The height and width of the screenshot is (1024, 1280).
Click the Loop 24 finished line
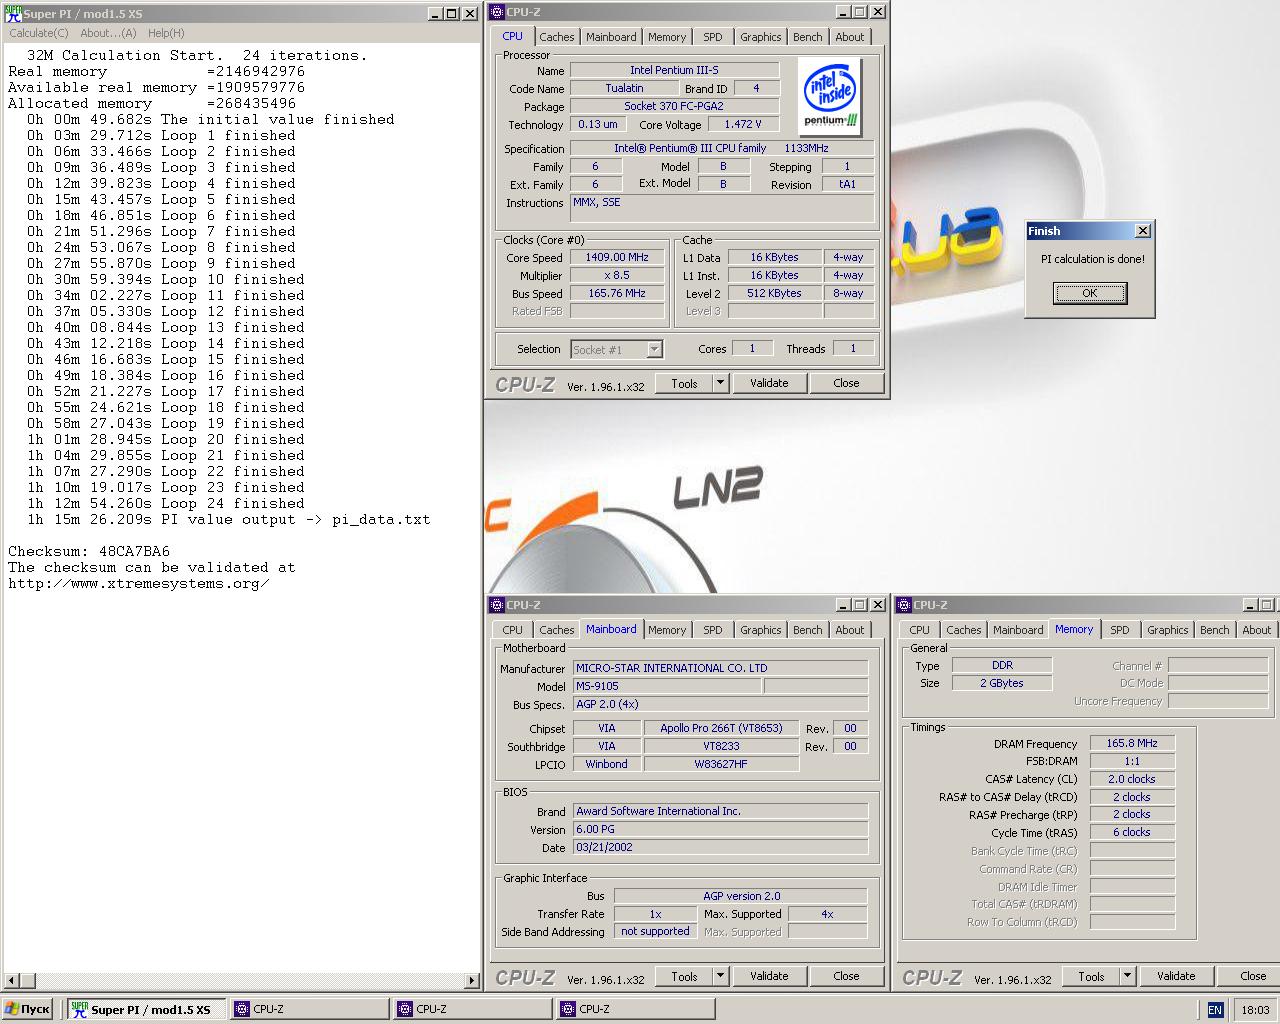[166, 503]
